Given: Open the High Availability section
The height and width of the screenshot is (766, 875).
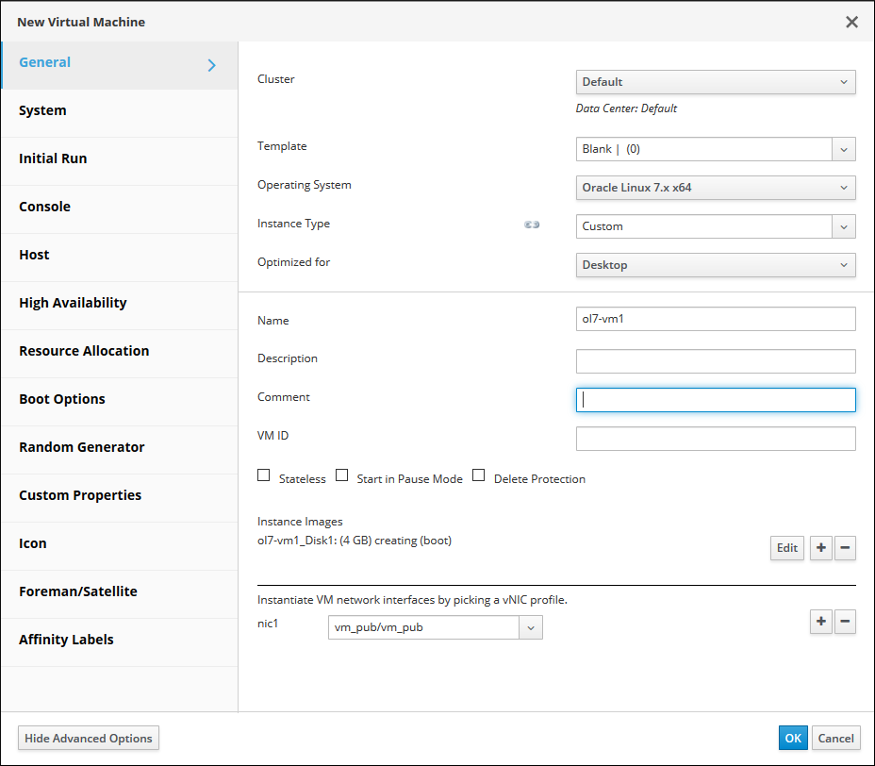Looking at the screenshot, I should (73, 303).
